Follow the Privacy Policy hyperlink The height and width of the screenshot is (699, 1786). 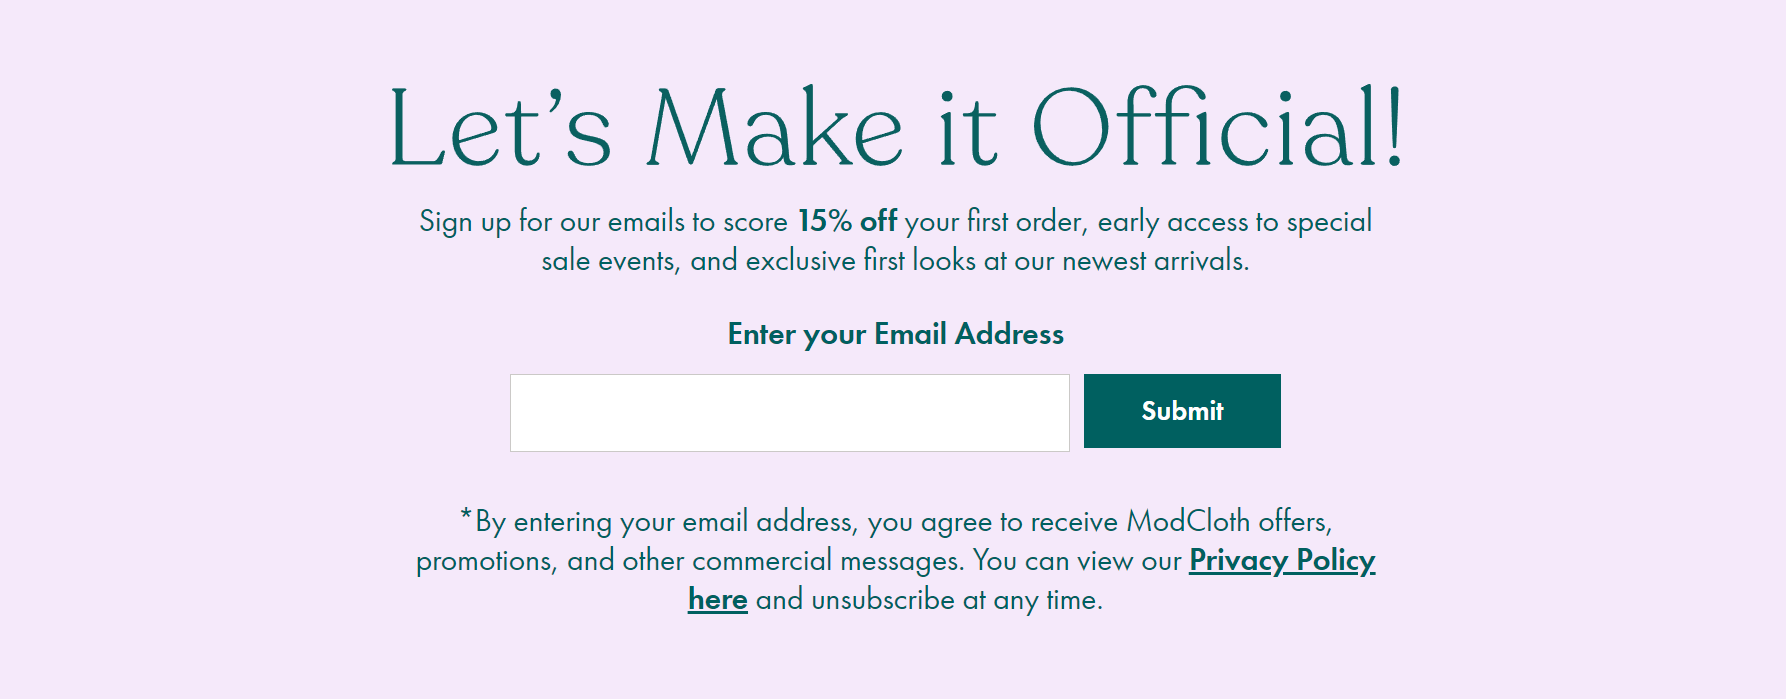[x=1281, y=561]
